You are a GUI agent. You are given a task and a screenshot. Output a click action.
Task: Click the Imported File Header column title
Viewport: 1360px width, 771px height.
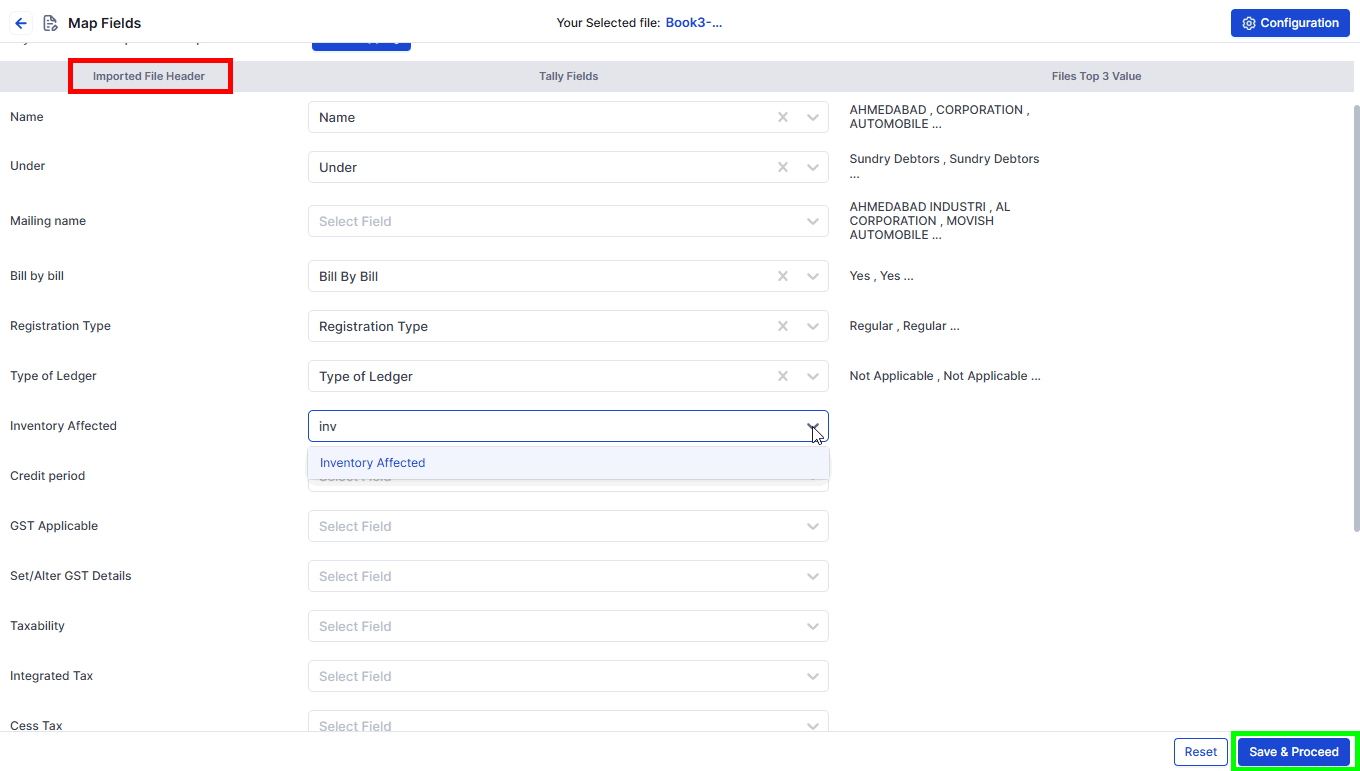(x=149, y=76)
